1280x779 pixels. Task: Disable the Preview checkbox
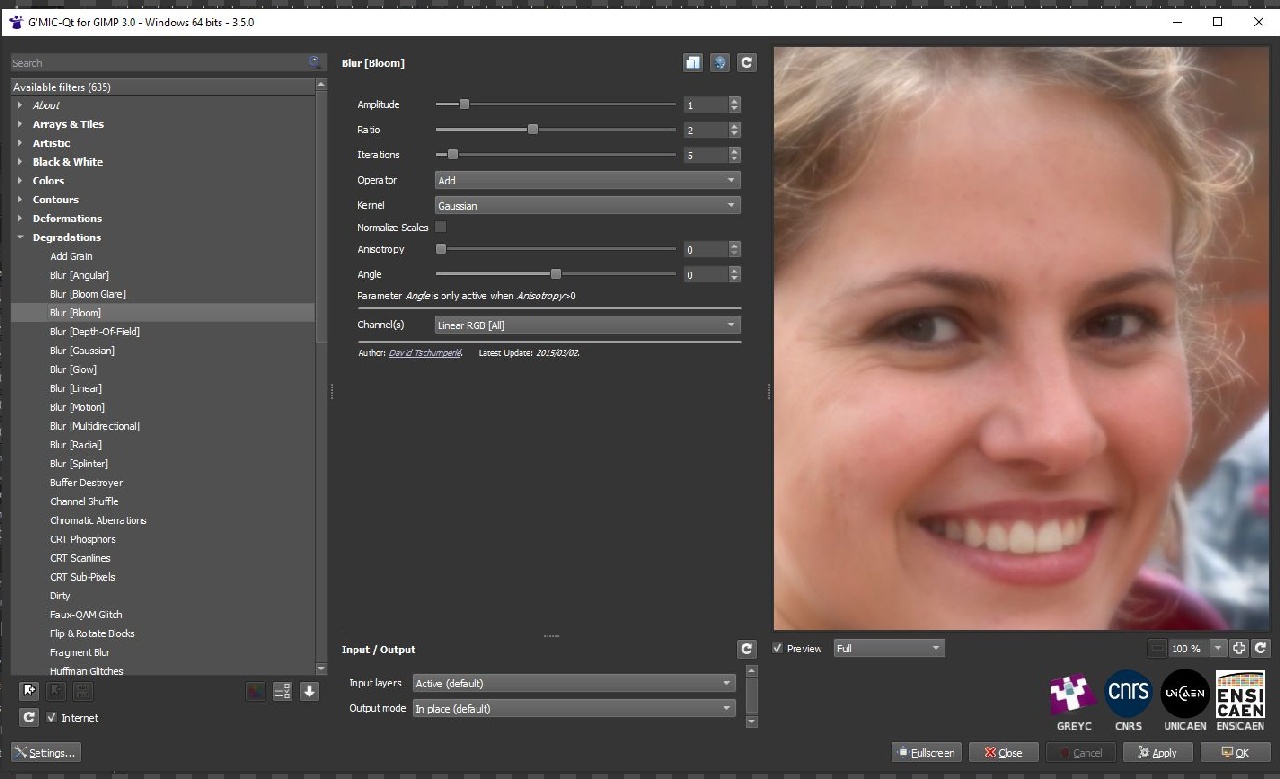pos(777,648)
